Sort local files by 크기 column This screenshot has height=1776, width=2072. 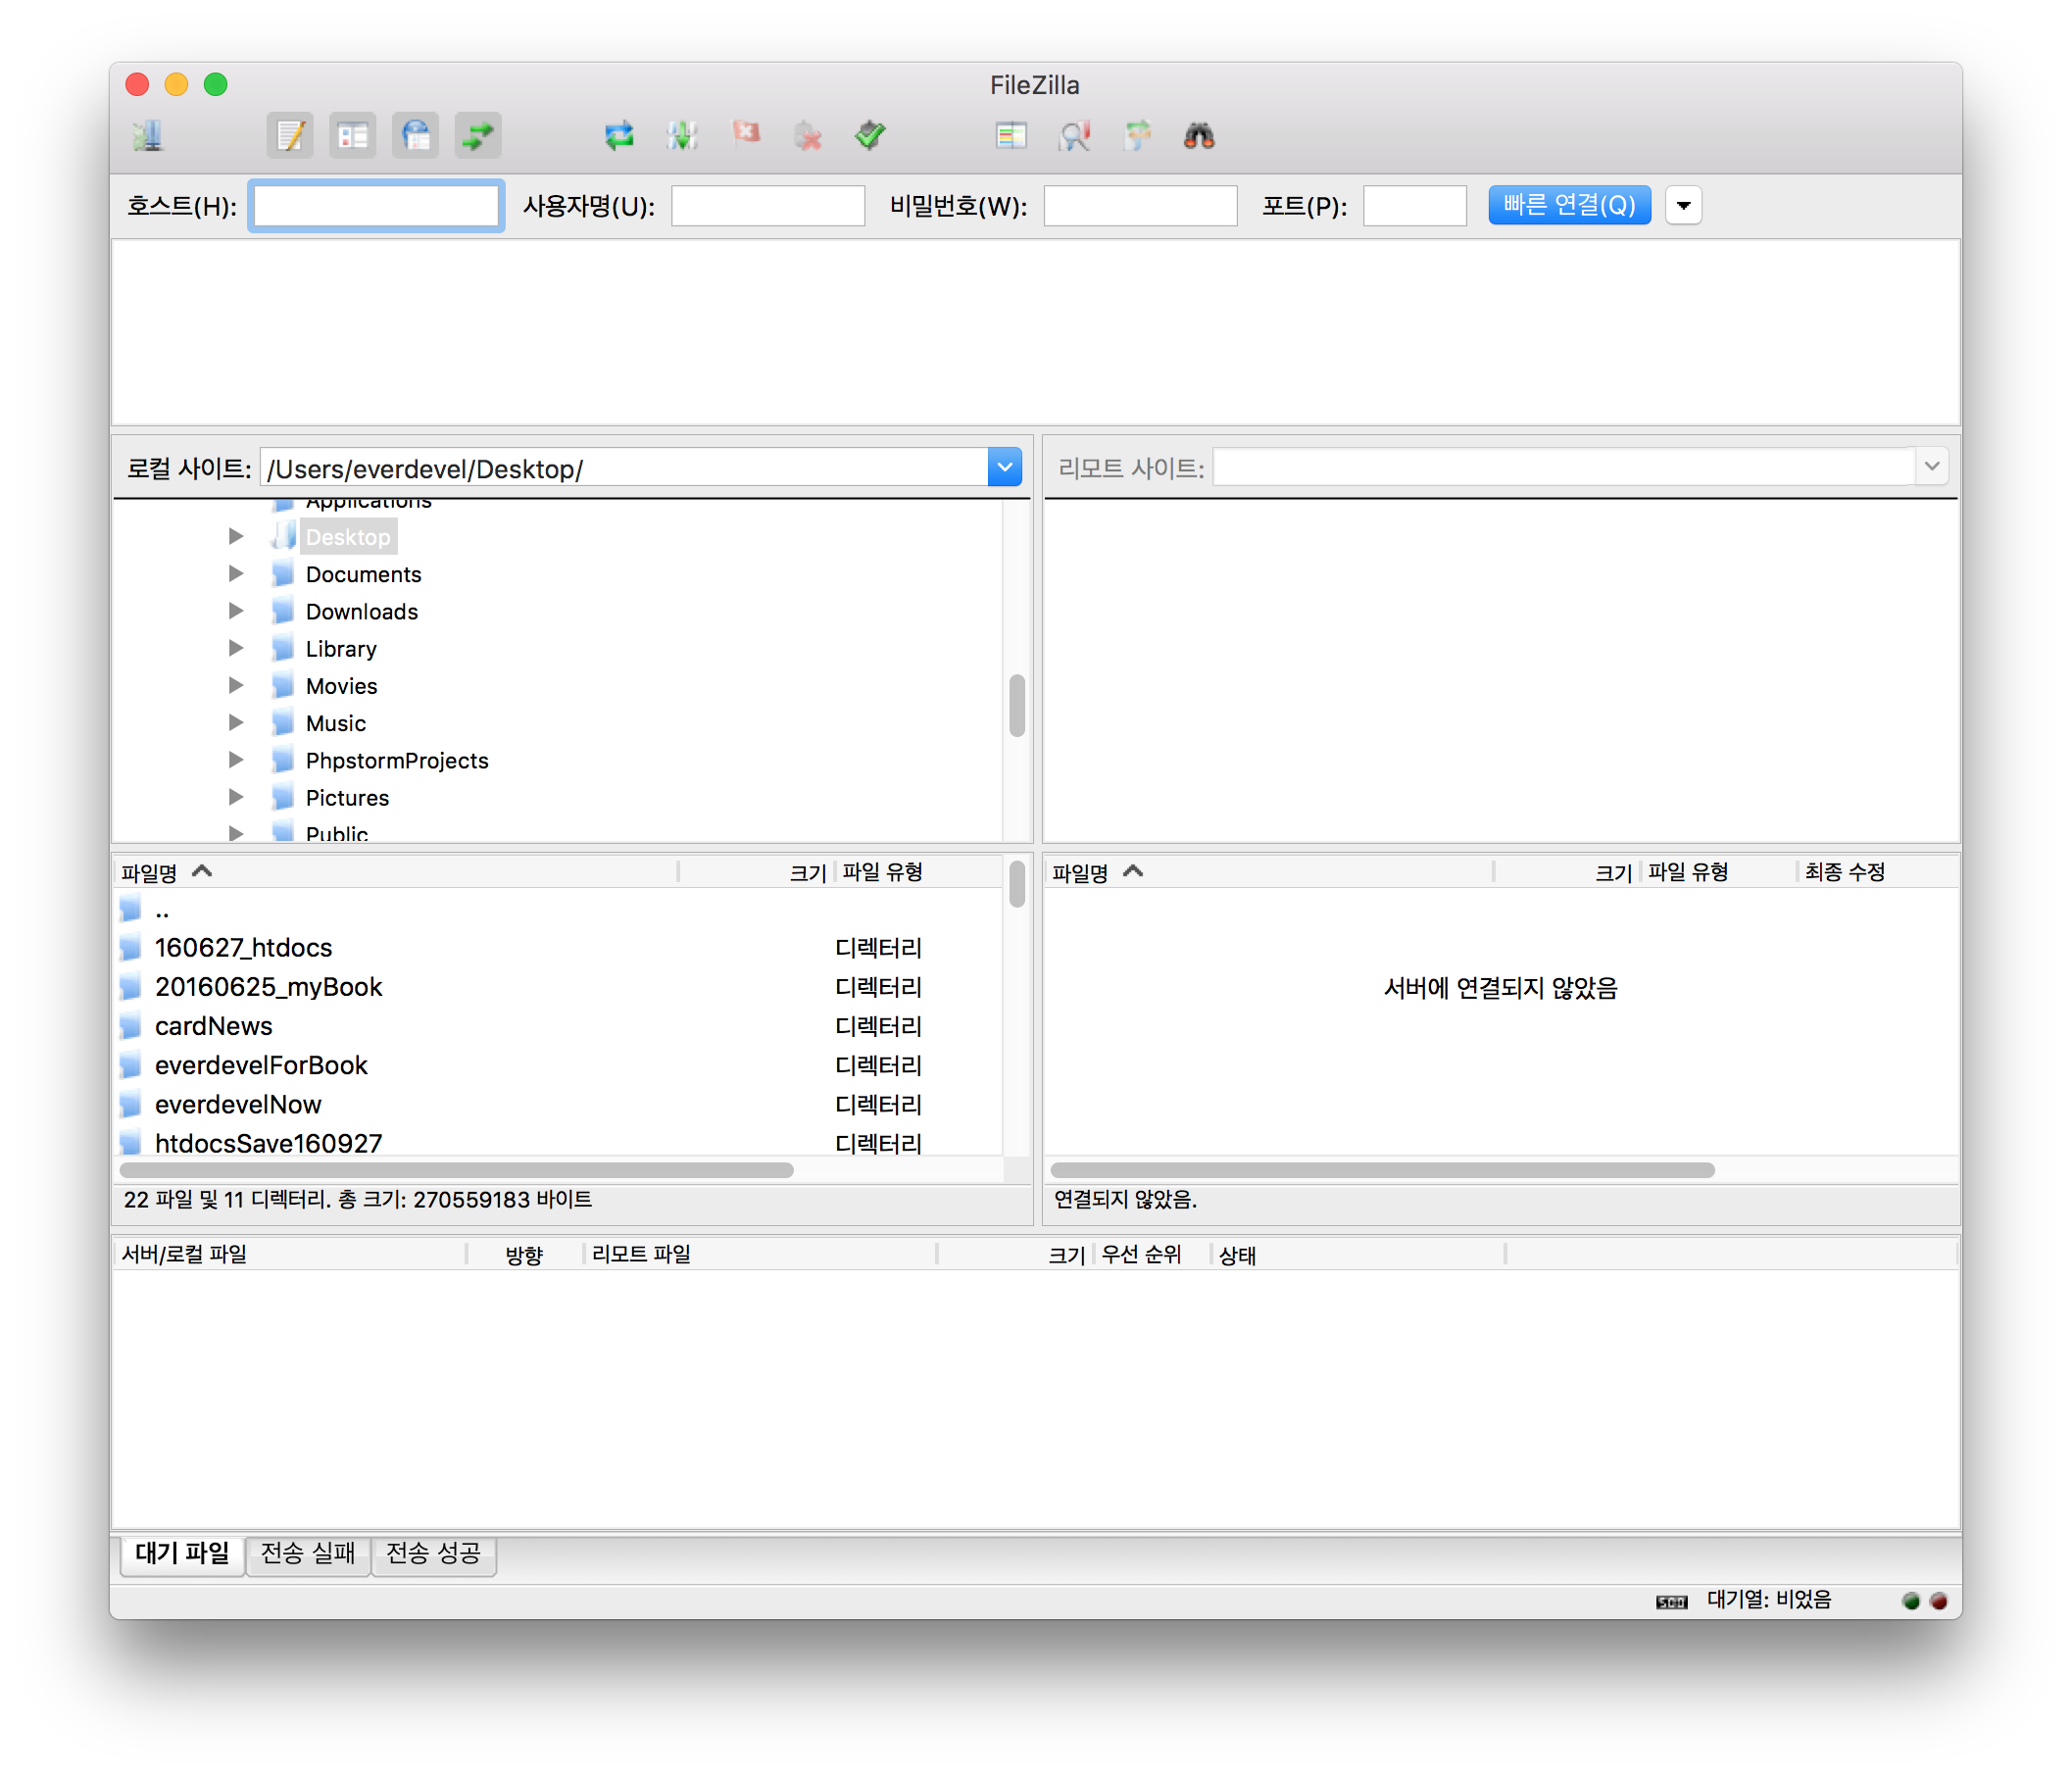coord(757,873)
